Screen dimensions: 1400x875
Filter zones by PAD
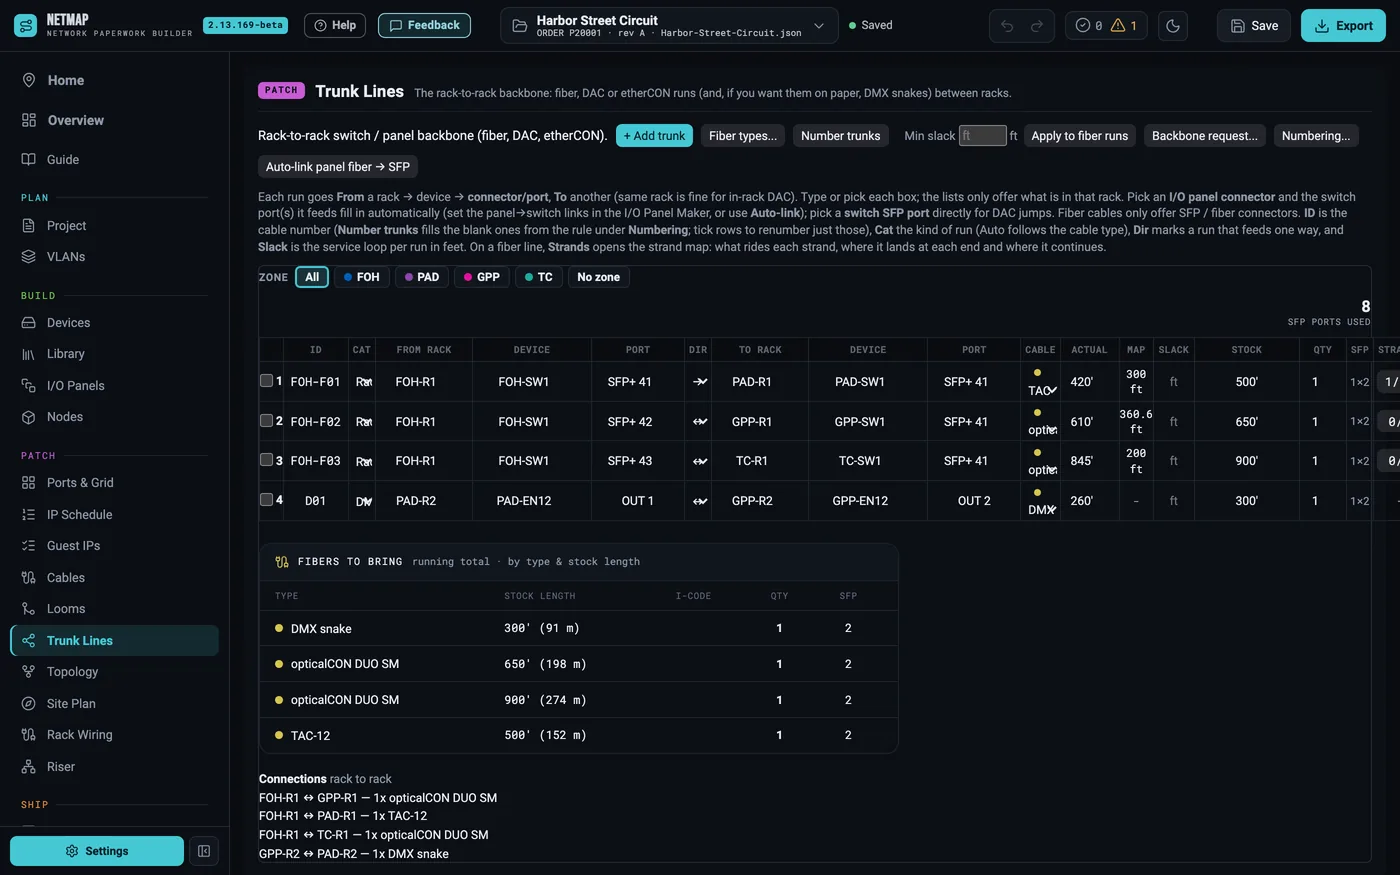(x=422, y=277)
